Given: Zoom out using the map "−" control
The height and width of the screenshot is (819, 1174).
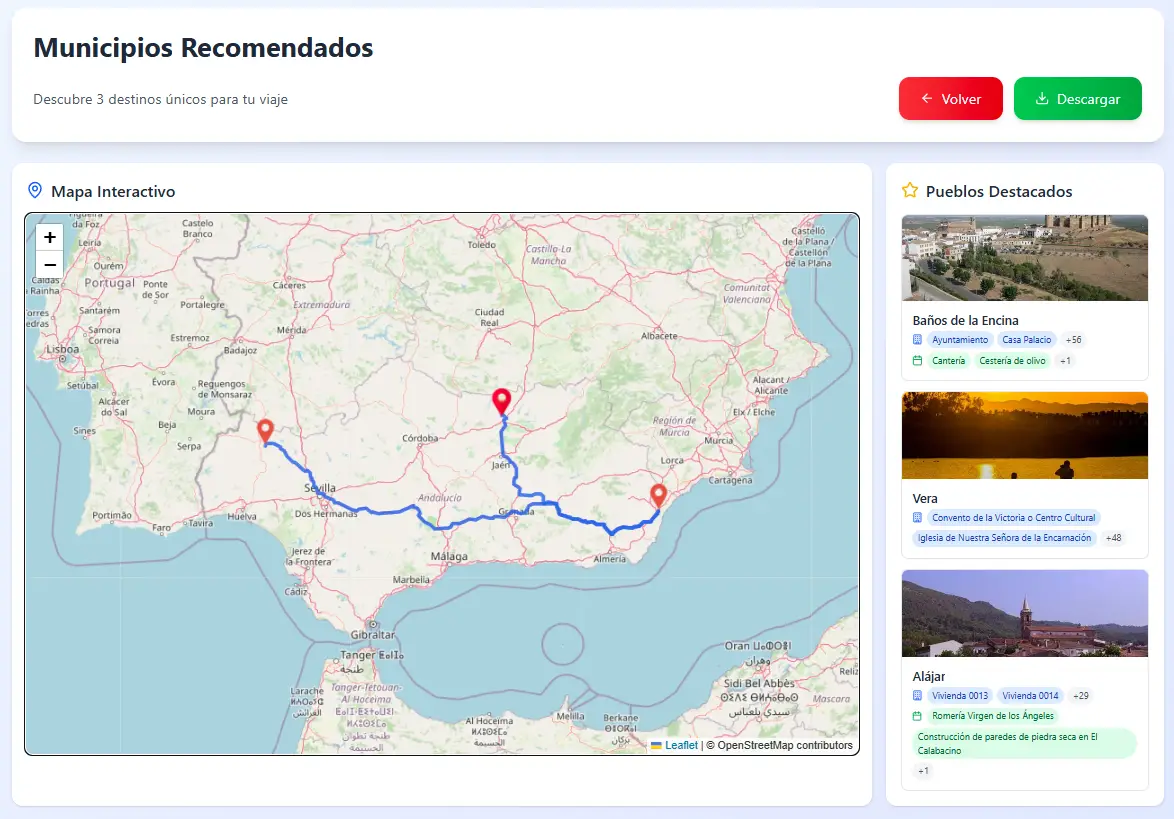Looking at the screenshot, I should point(49,264).
